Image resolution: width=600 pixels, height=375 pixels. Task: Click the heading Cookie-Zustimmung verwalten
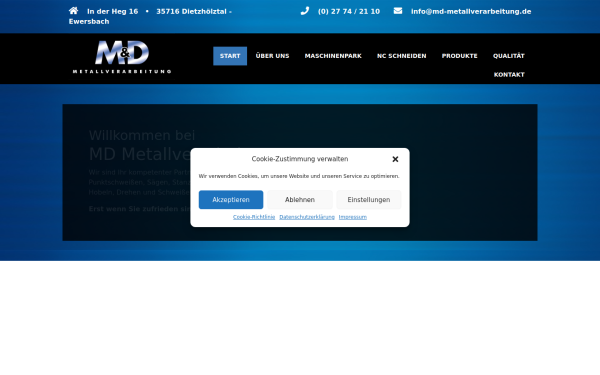300,159
